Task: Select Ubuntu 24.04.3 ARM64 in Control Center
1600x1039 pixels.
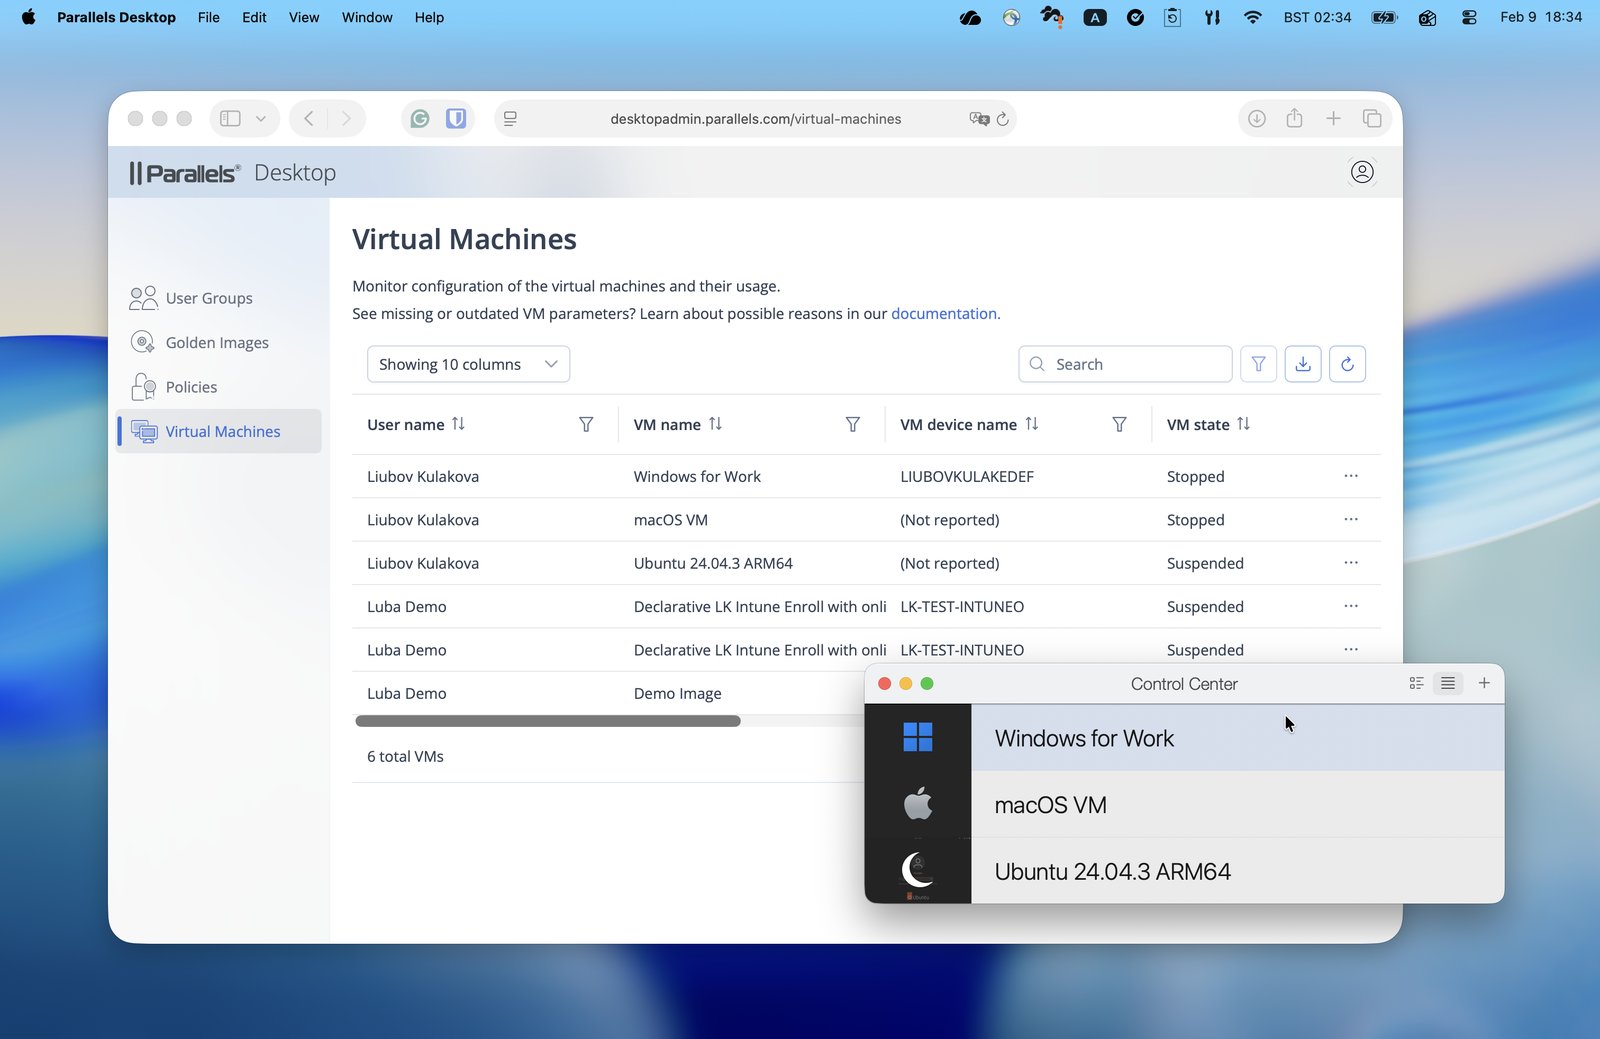Action: tap(1237, 871)
